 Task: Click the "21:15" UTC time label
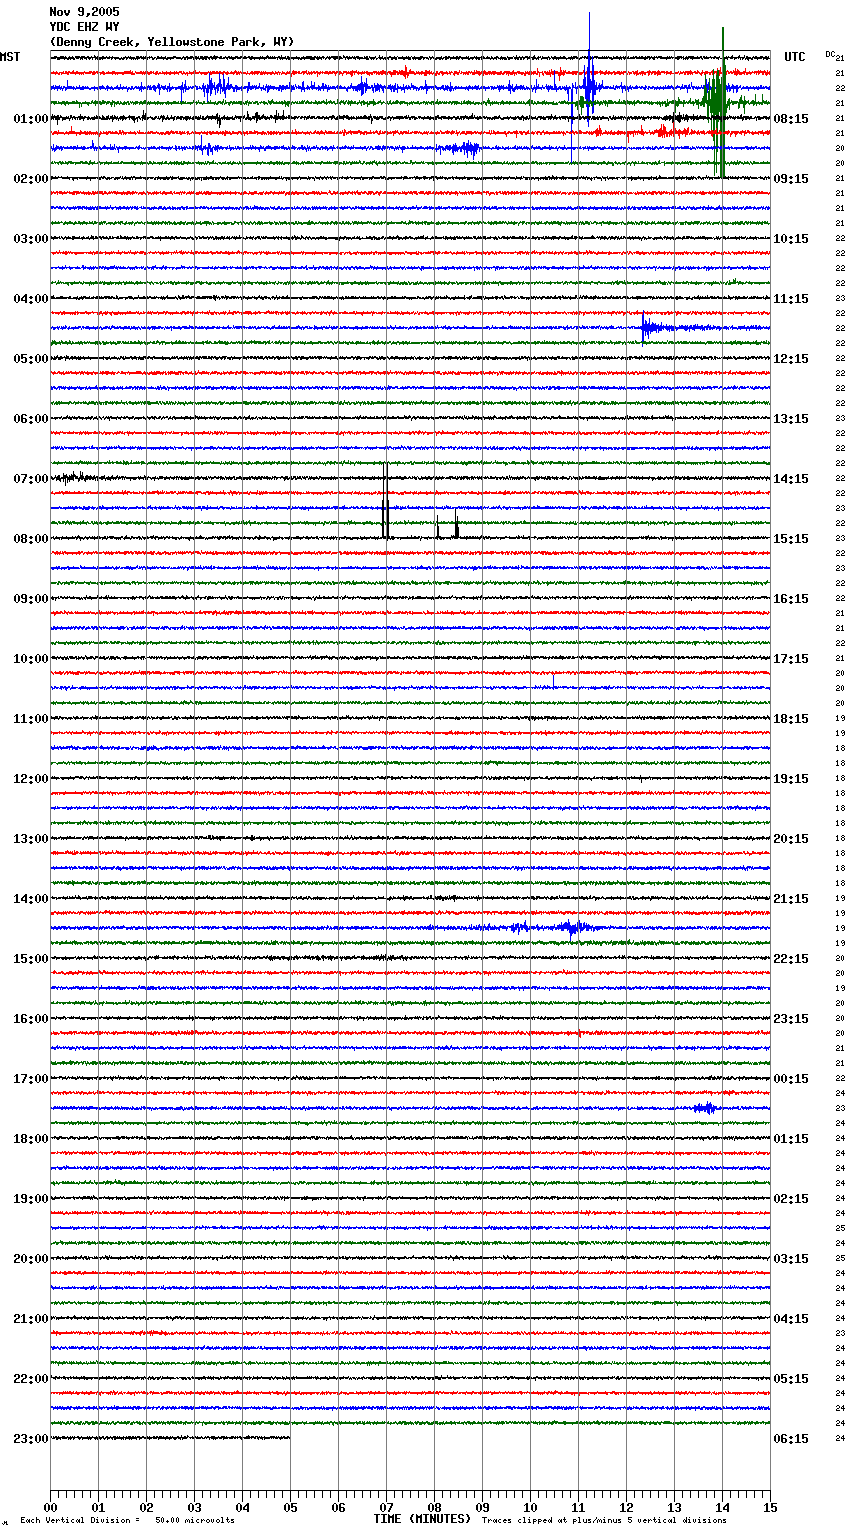point(791,899)
